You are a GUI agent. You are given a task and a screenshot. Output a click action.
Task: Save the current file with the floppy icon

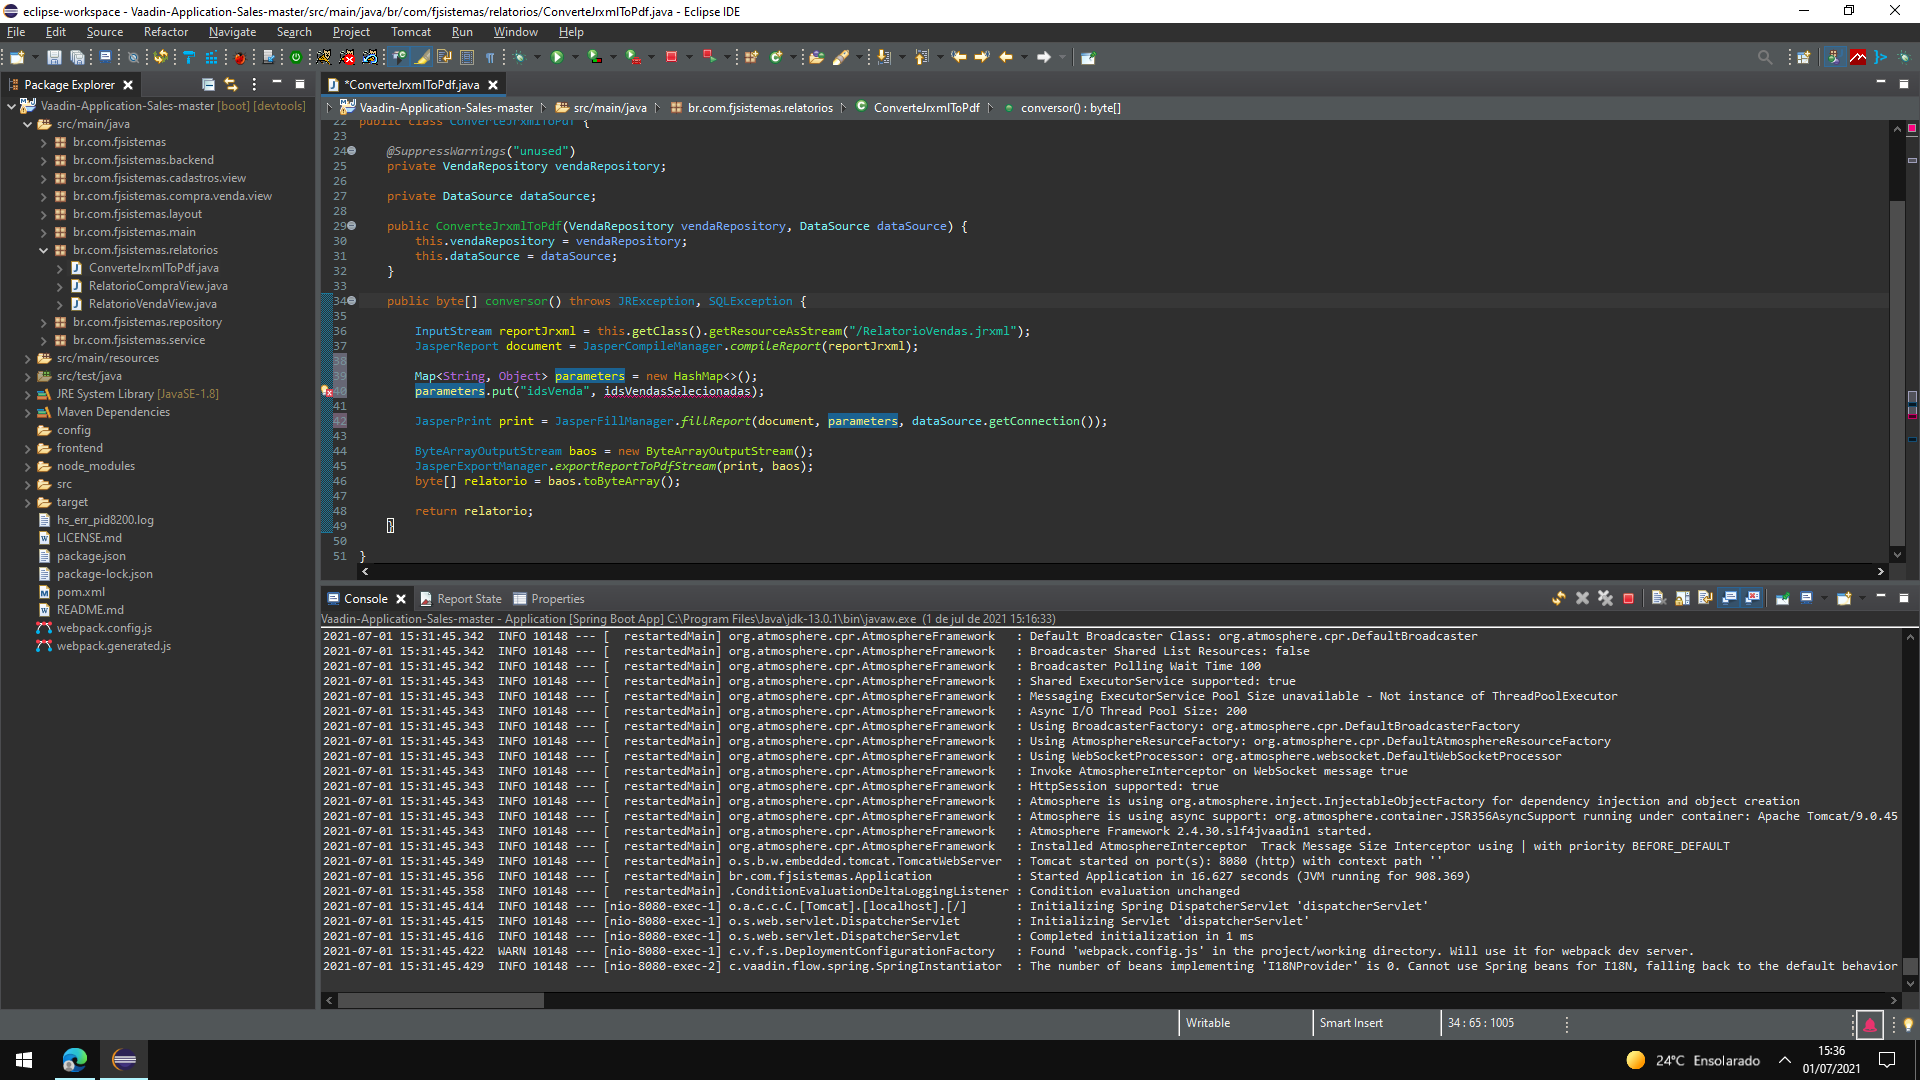(x=54, y=57)
